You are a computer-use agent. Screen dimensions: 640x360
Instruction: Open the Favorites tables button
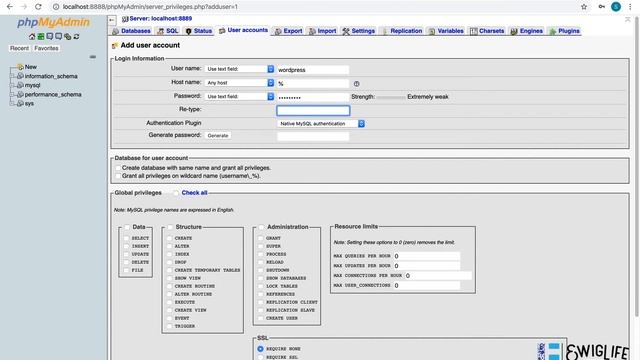(46, 48)
